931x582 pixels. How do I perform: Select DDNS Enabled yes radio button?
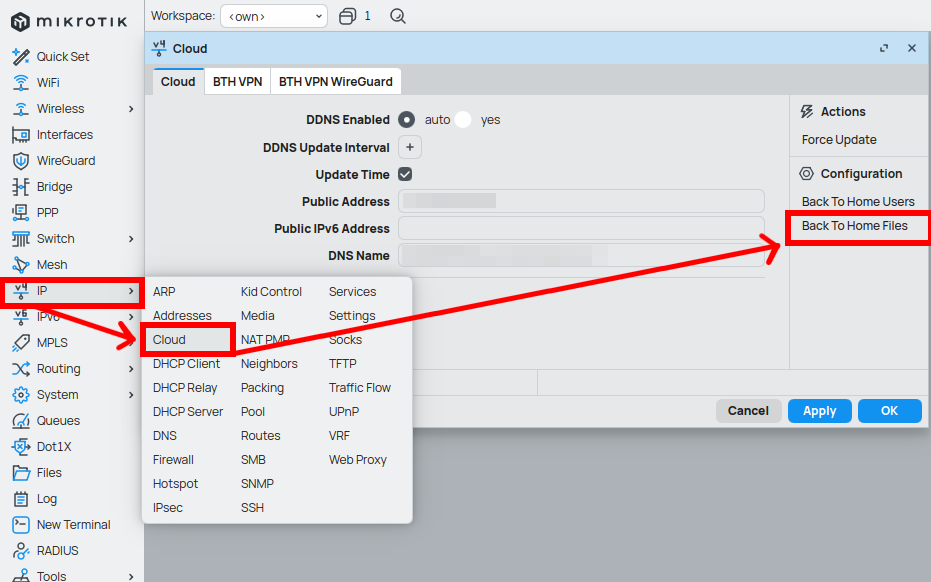[463, 120]
